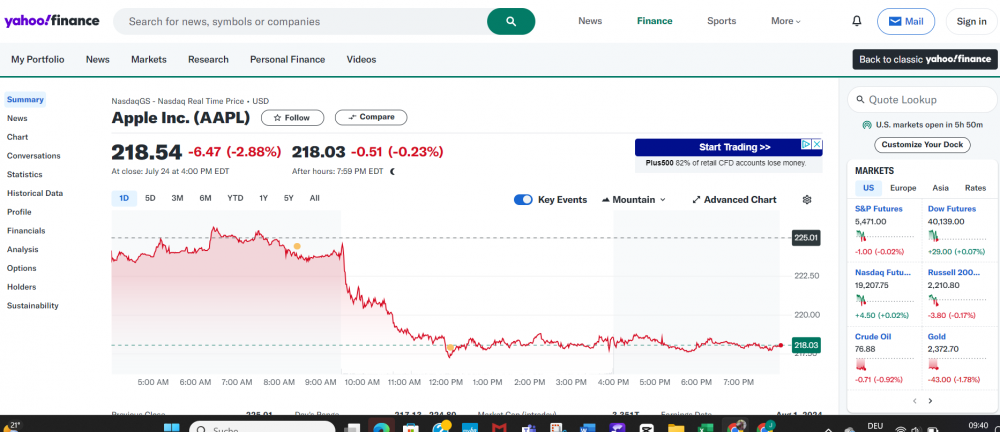
Task: Select the 5D chart range
Action: pyautogui.click(x=150, y=198)
